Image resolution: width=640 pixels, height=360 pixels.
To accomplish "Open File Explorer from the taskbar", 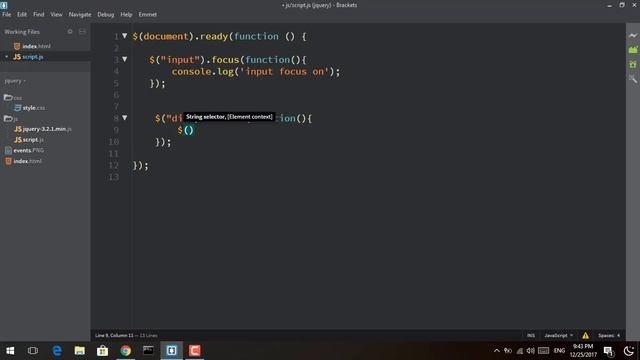I will 80,351.
